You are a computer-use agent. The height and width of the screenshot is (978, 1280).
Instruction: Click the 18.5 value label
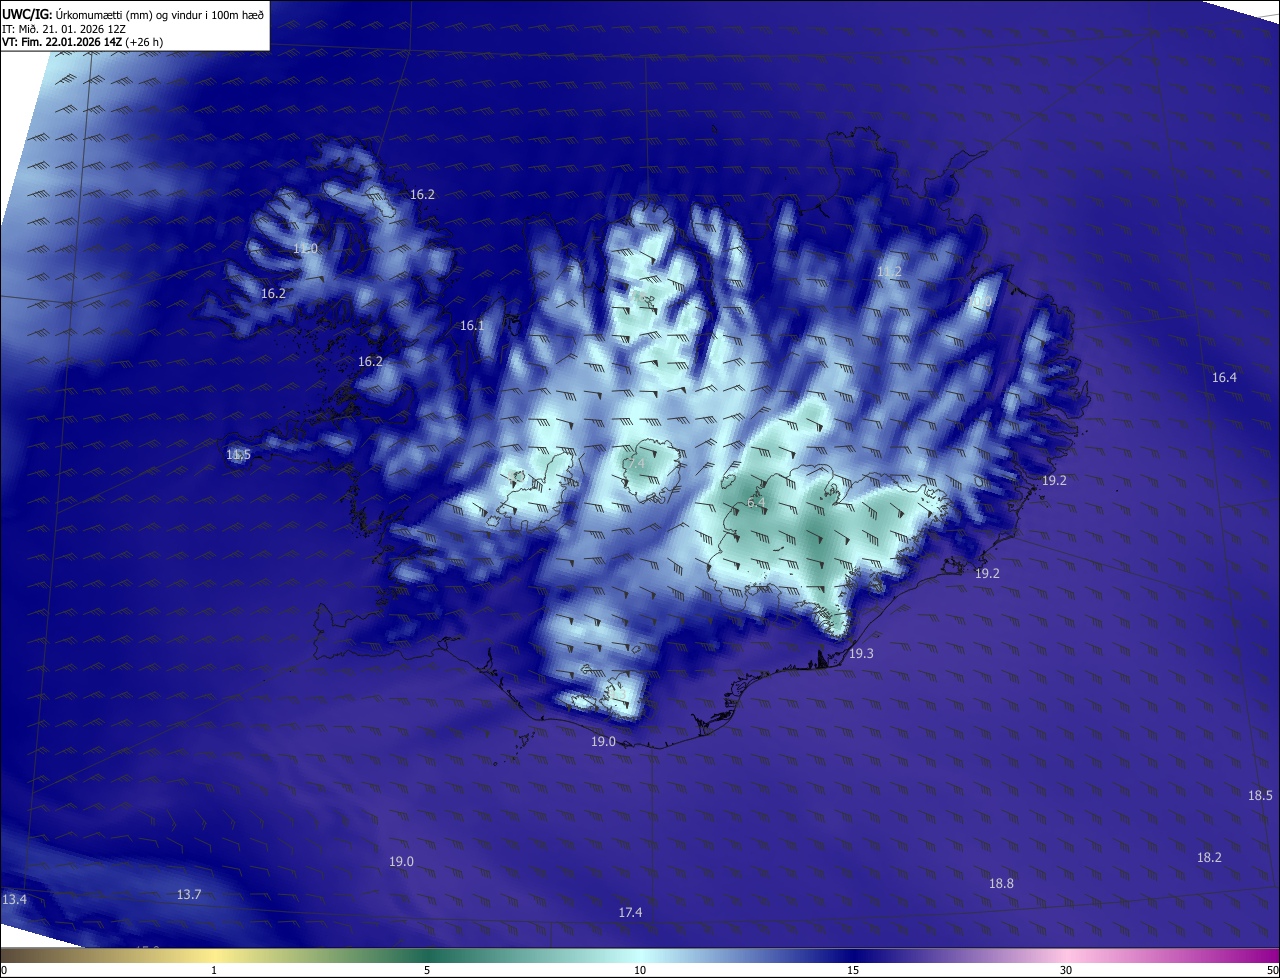1260,796
